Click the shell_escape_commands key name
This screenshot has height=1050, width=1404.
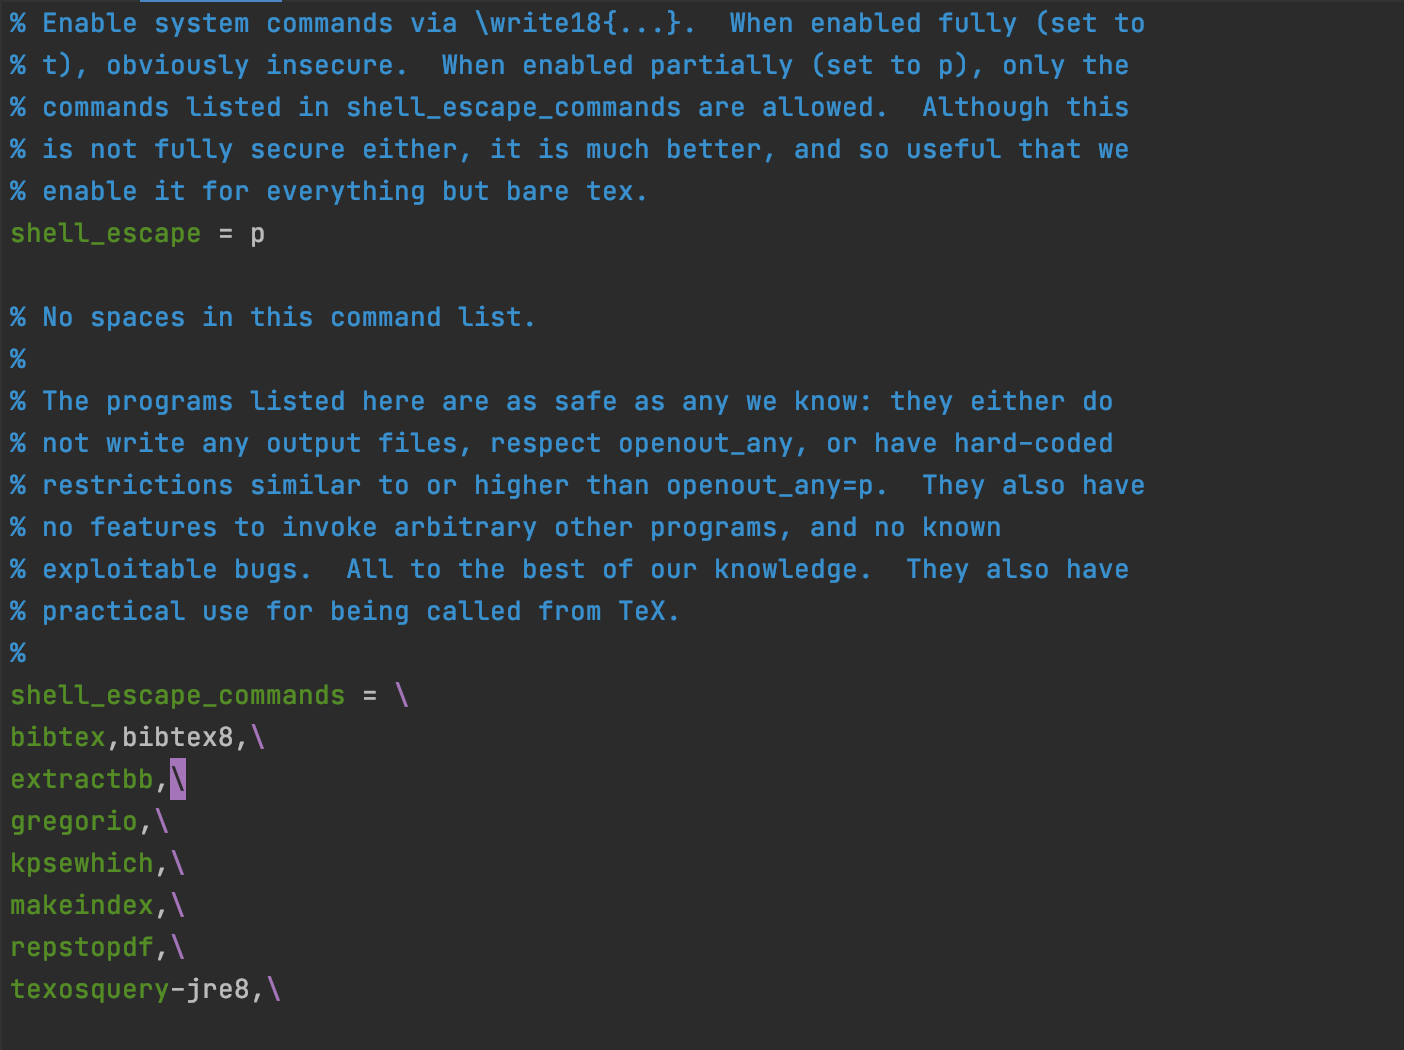(177, 696)
